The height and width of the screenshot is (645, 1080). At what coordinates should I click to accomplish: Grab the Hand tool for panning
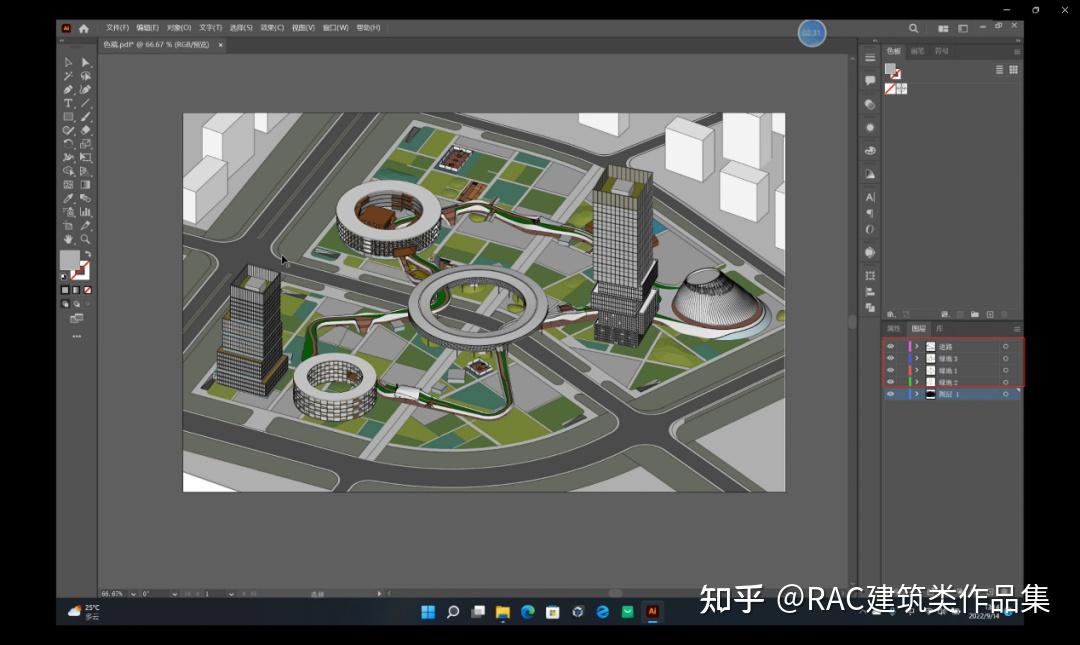(68, 238)
